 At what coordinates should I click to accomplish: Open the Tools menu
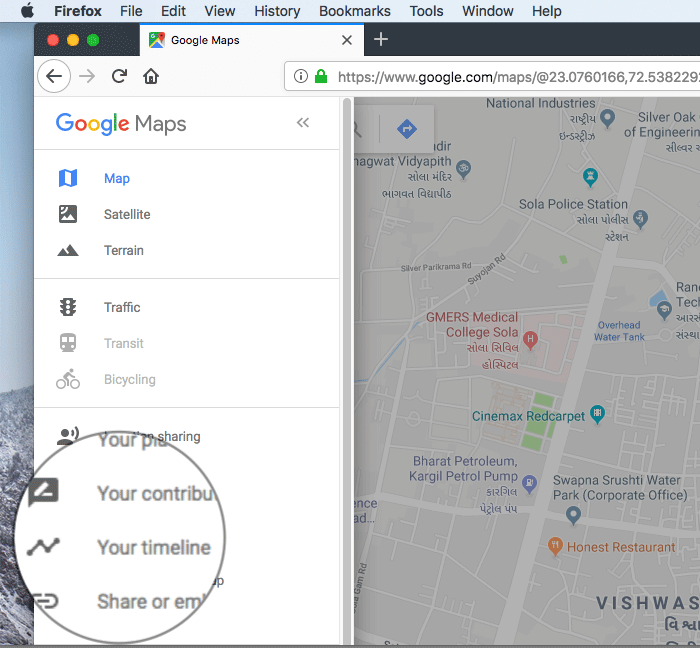(x=426, y=11)
